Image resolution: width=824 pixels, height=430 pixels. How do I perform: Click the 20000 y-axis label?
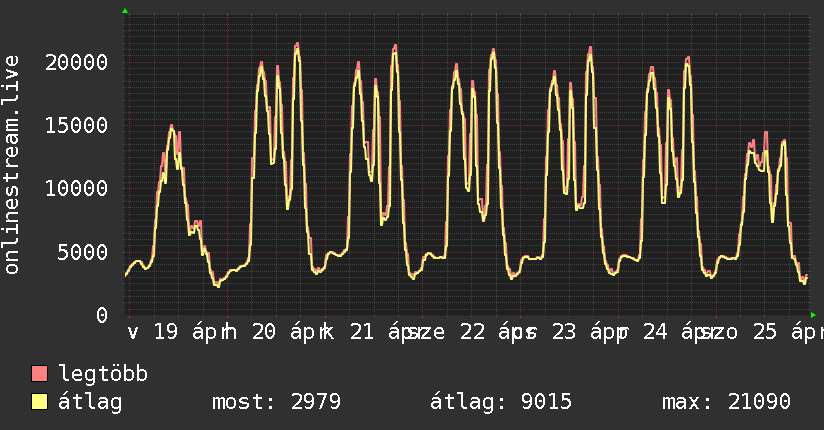tap(77, 63)
